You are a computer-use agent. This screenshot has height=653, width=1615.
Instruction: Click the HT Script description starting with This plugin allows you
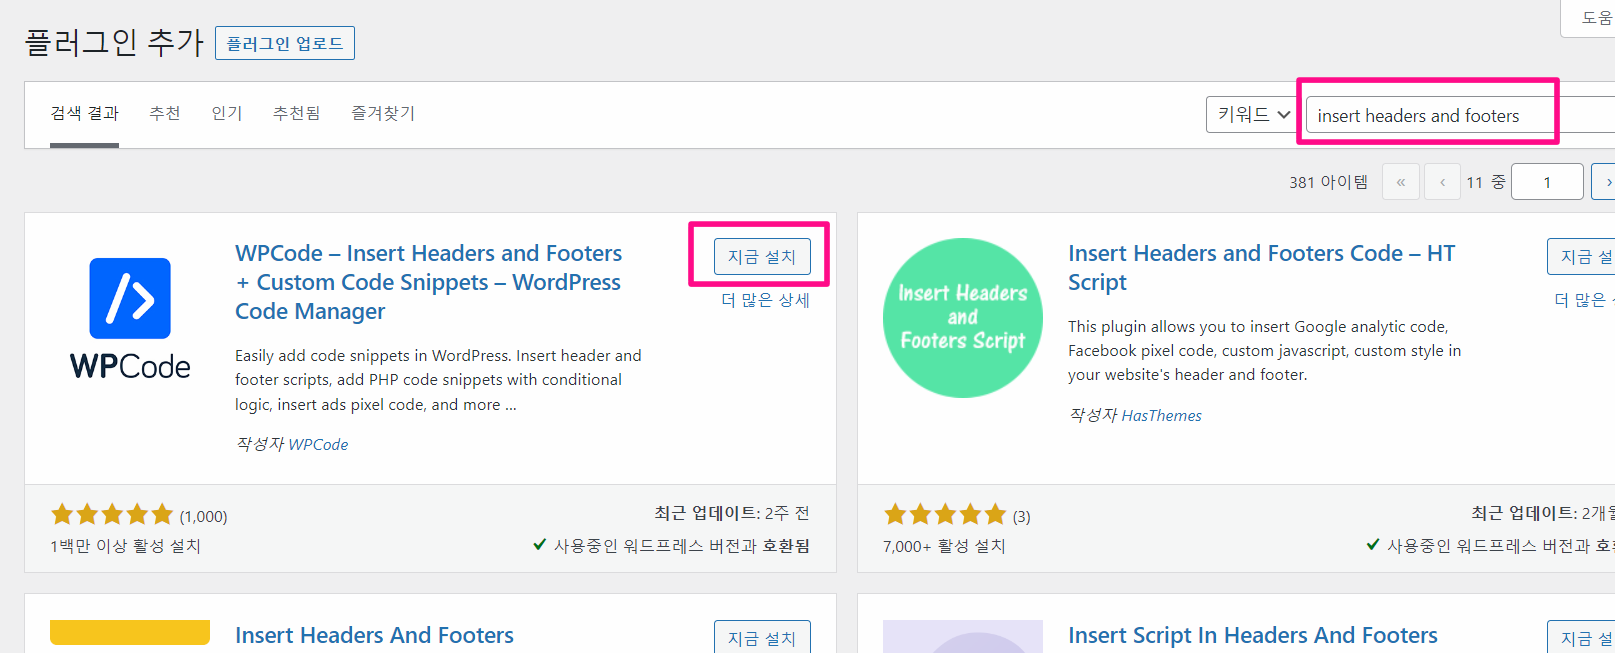pyautogui.click(x=1264, y=351)
